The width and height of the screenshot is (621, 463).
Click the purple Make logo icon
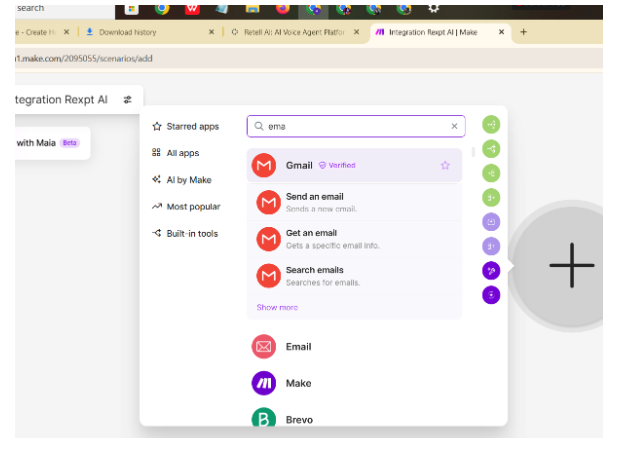click(264, 383)
